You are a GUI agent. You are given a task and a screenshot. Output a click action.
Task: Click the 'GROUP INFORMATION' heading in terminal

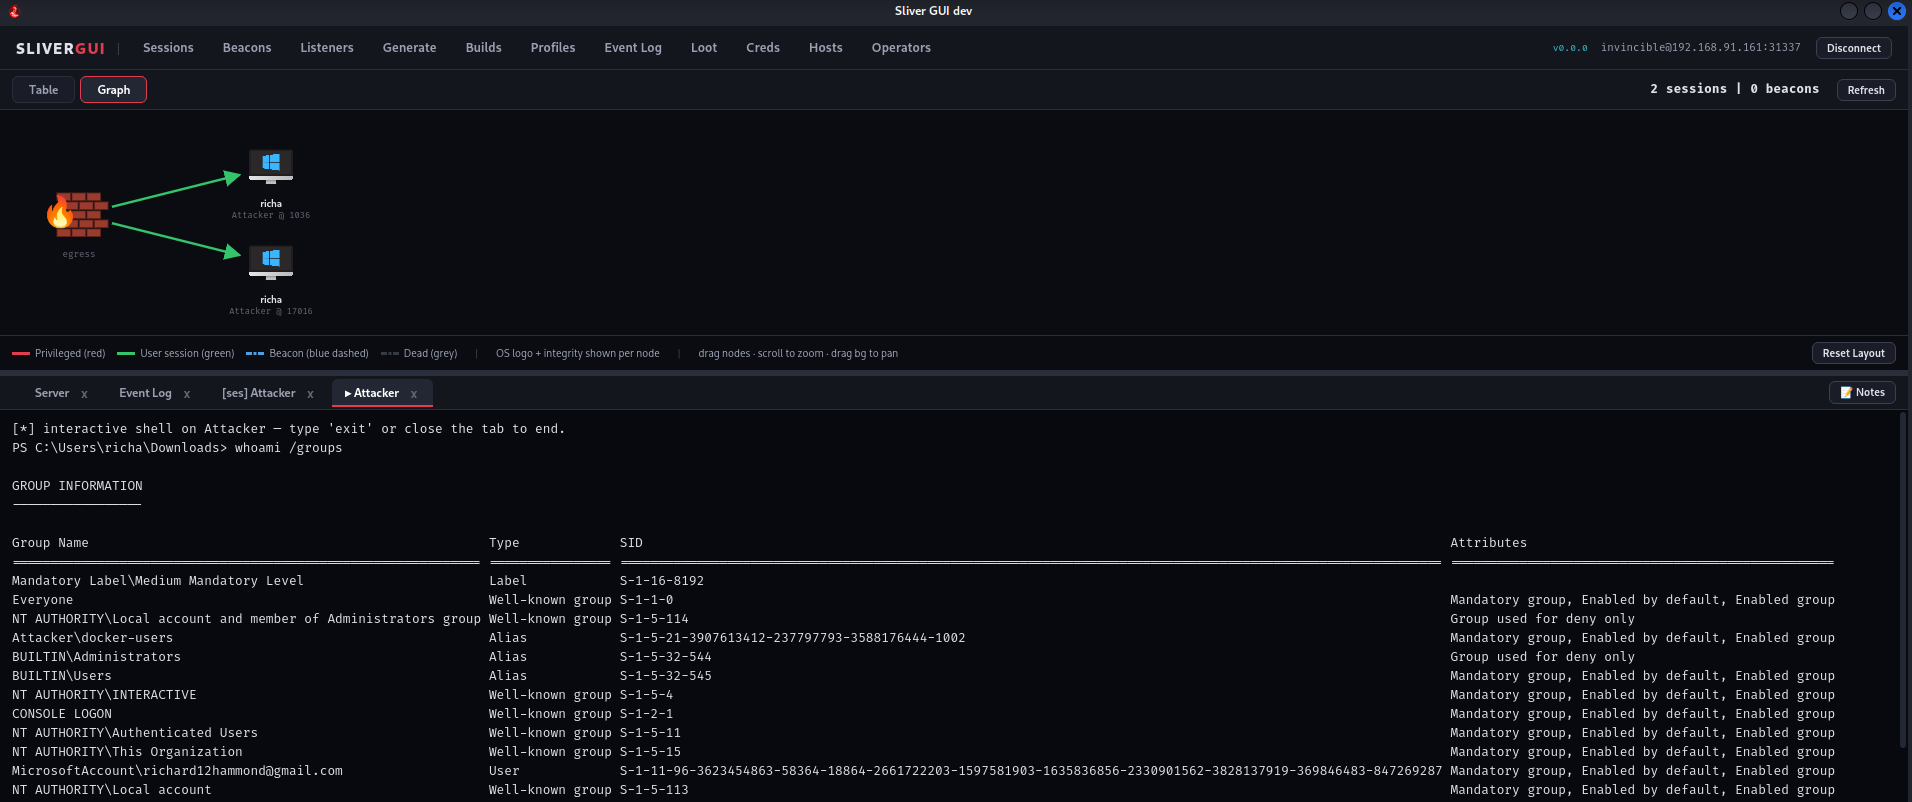click(77, 486)
